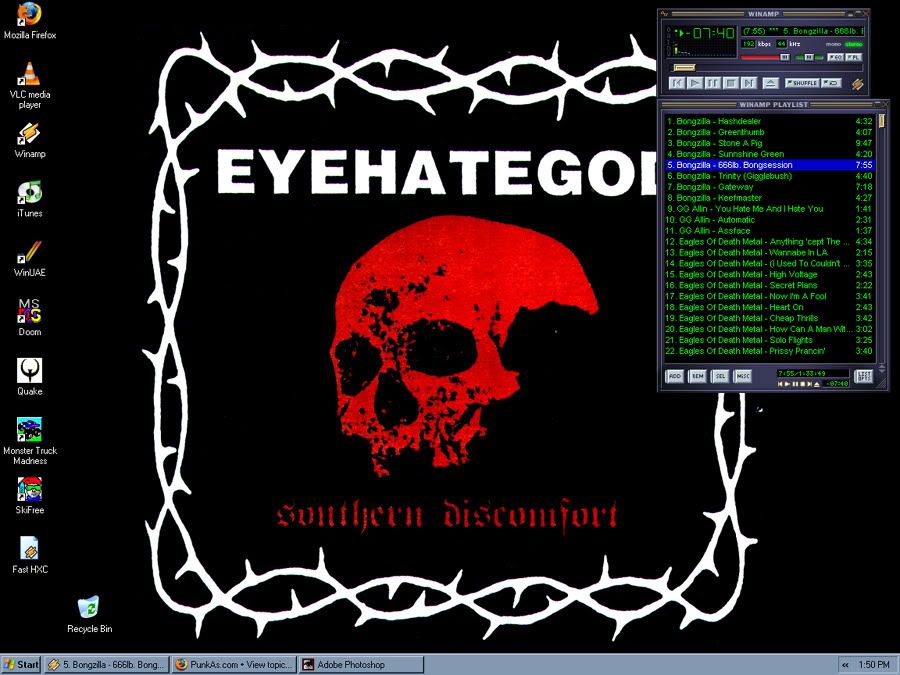Select 'Bongzilla - Gateway' playlist entry
This screenshot has width=900, height=675.
pos(769,187)
